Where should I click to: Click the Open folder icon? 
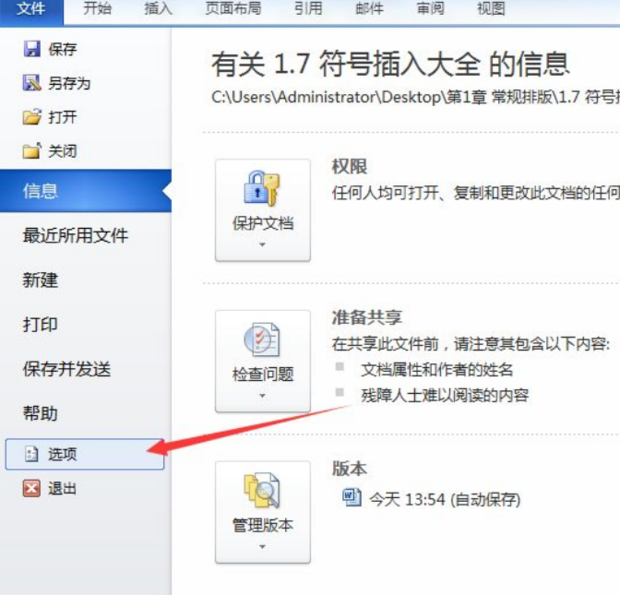click(x=32, y=117)
